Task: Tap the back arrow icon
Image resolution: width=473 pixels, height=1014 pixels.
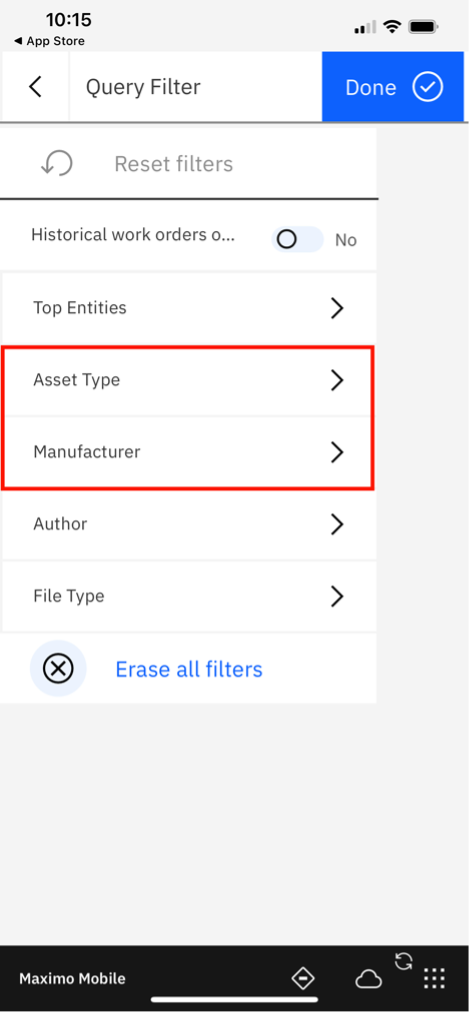Action: [x=36, y=87]
